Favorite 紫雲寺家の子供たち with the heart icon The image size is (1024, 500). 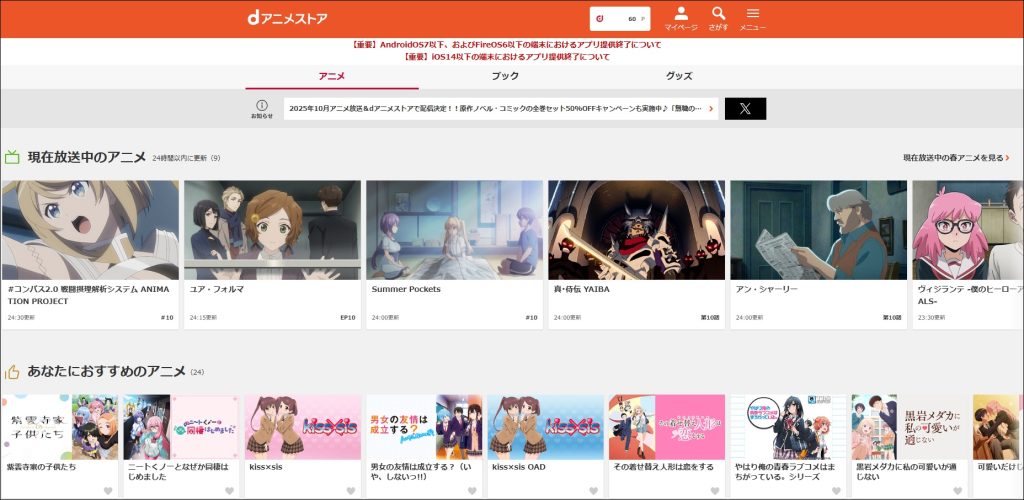point(108,491)
